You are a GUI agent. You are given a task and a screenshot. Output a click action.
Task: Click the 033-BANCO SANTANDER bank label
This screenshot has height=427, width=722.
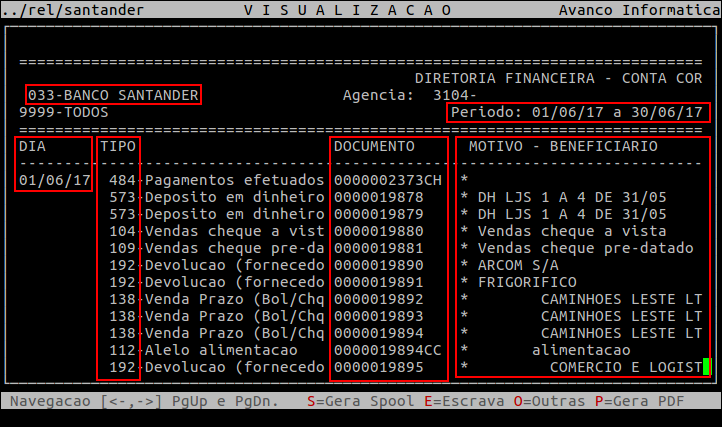click(113, 95)
